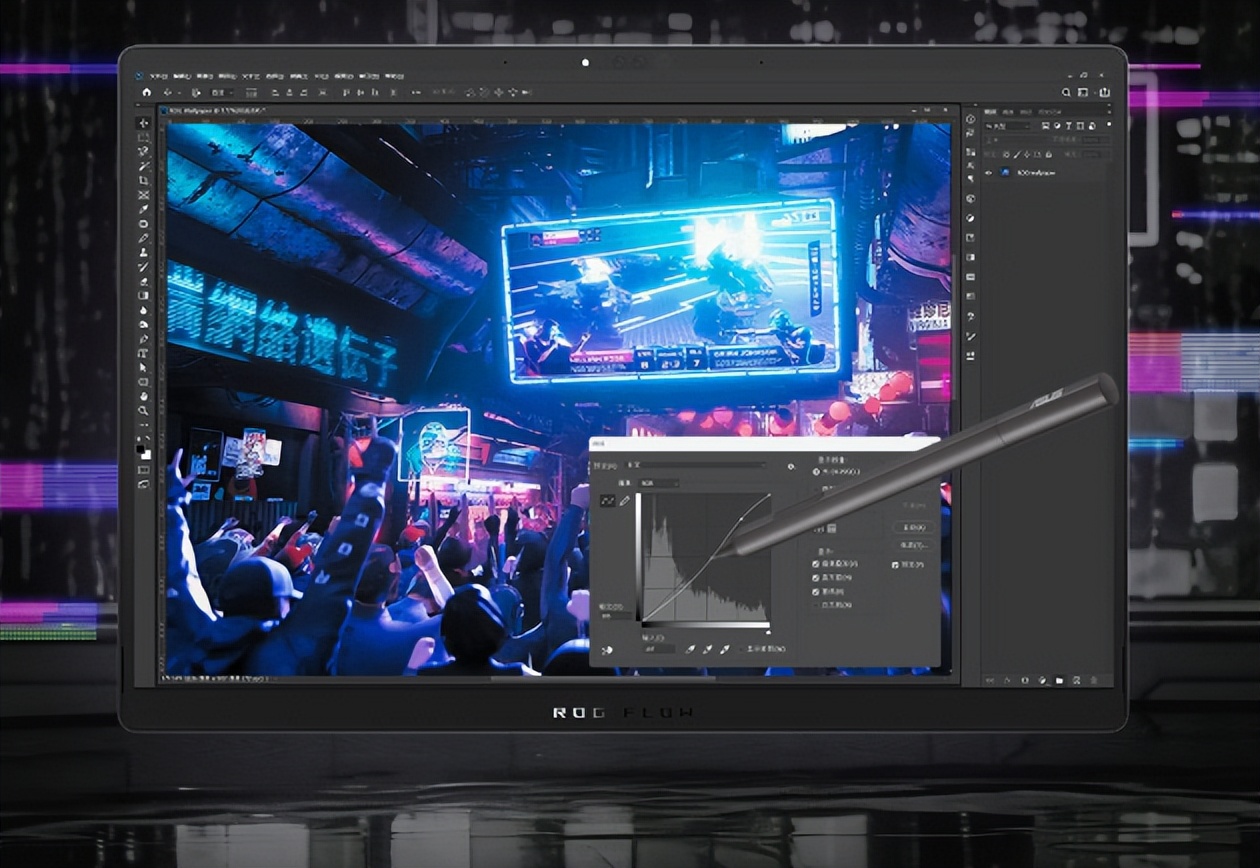Viewport: 1260px width, 868px height.
Task: Open the layer kind filter dropdown
Action: pos(1008,126)
